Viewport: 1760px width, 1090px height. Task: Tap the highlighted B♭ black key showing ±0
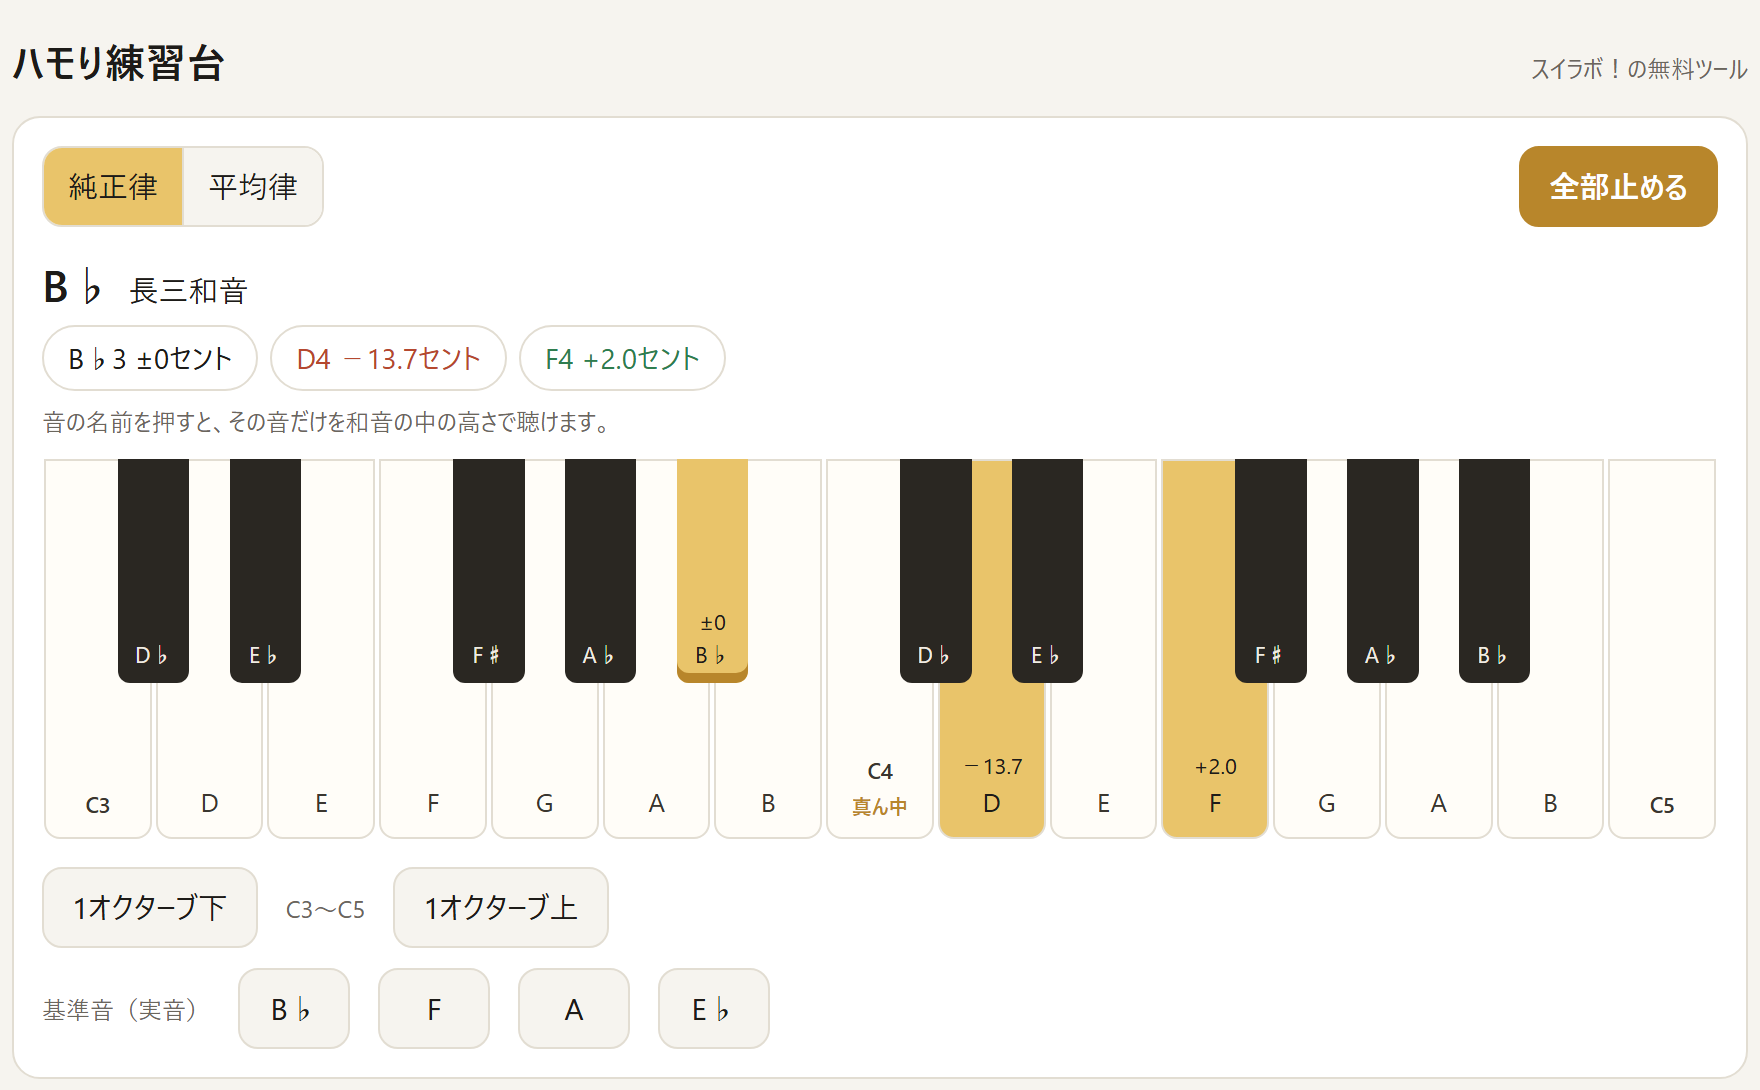pos(712,570)
